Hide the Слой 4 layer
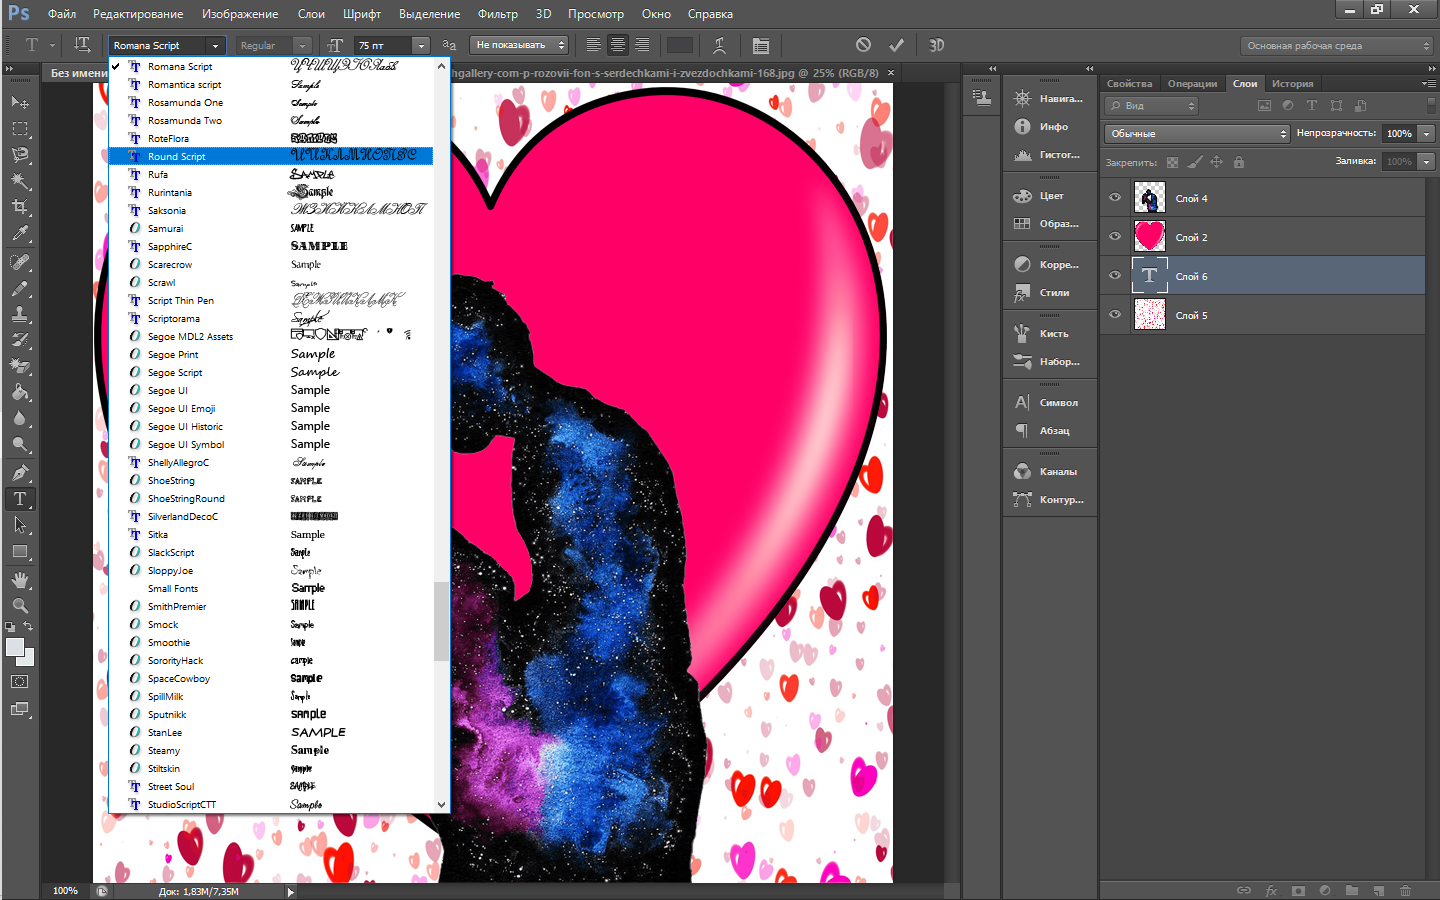1440x900 pixels. click(x=1115, y=198)
